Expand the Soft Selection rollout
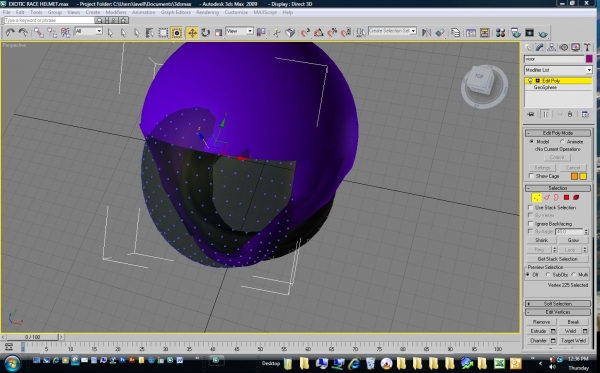The height and width of the screenshot is (373, 600). pos(558,304)
